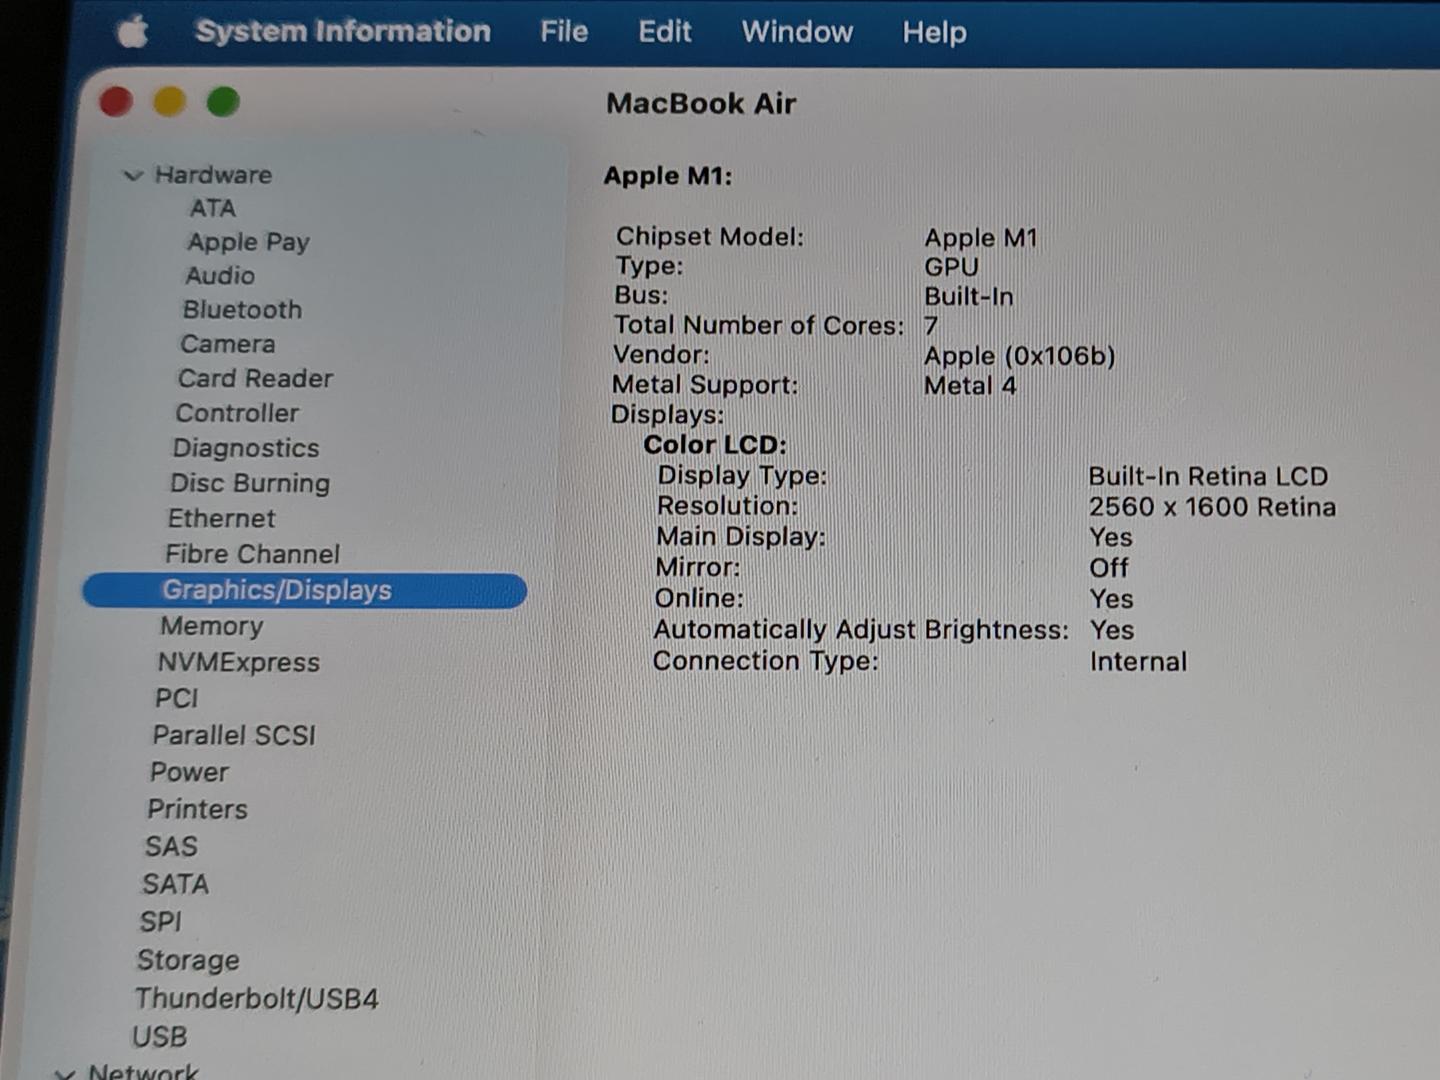The image size is (1440, 1080).
Task: Select Camera in the hardware list
Action: [x=228, y=344]
